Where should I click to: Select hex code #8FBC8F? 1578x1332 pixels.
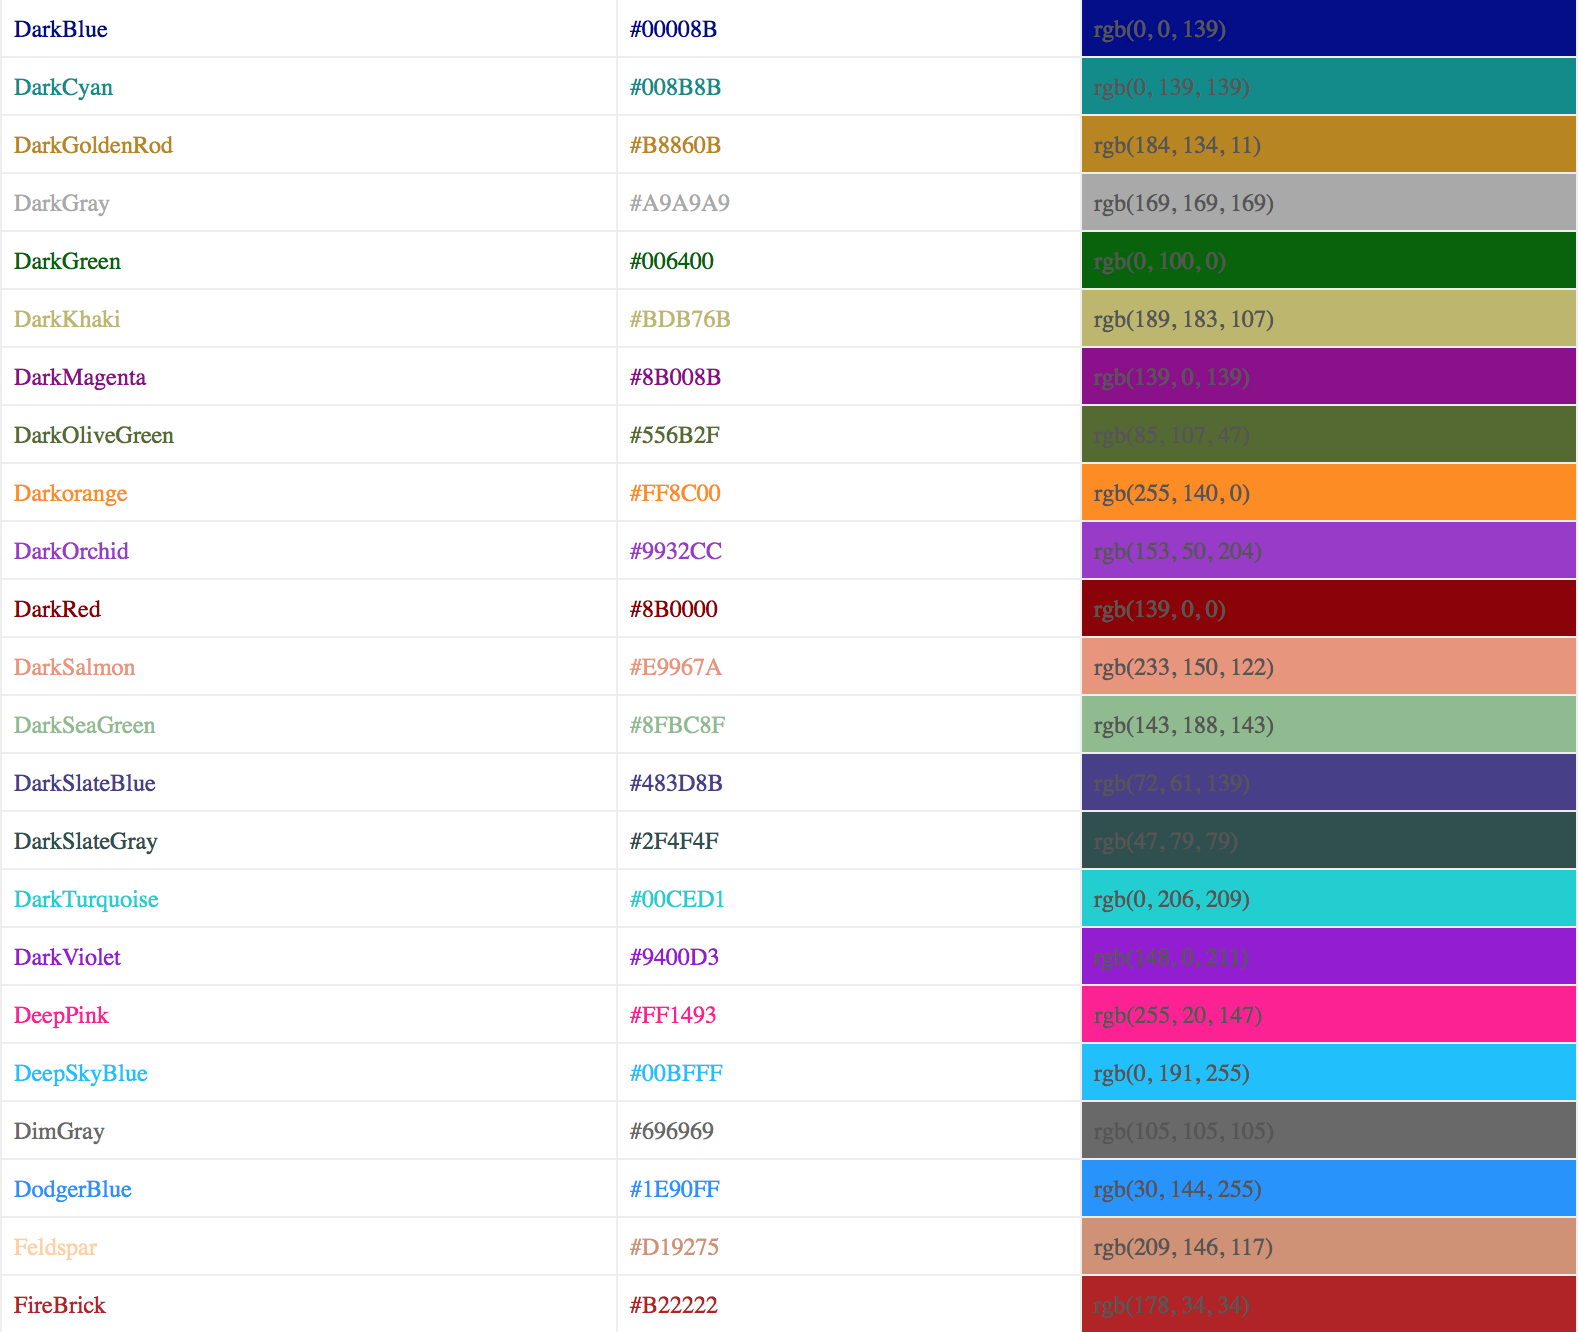677,725
